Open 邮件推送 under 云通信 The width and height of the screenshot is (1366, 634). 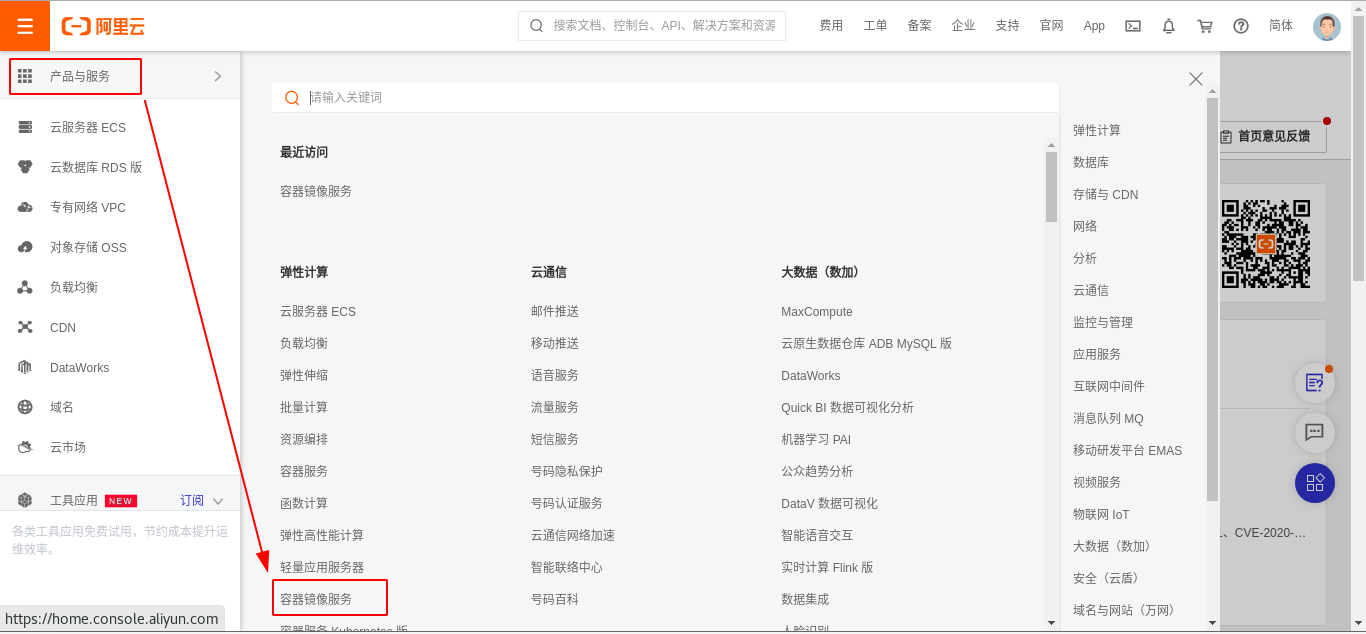click(x=555, y=311)
